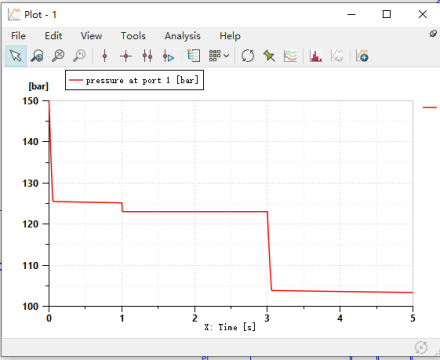Click the add curve plus icon
Viewport: 440px width, 360px height.
(x=362, y=56)
